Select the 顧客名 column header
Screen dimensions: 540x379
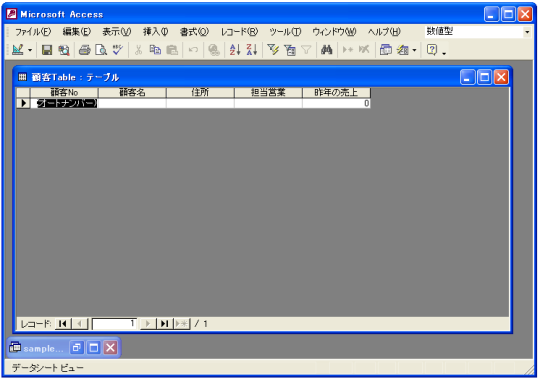[x=132, y=92]
